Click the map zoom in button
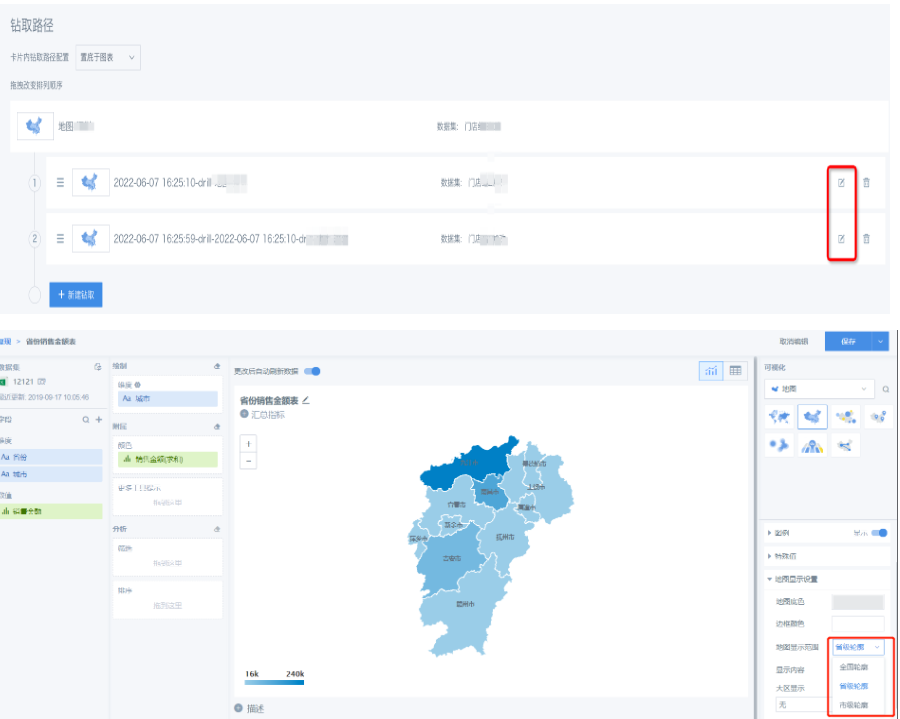900x719 pixels. 250,443
